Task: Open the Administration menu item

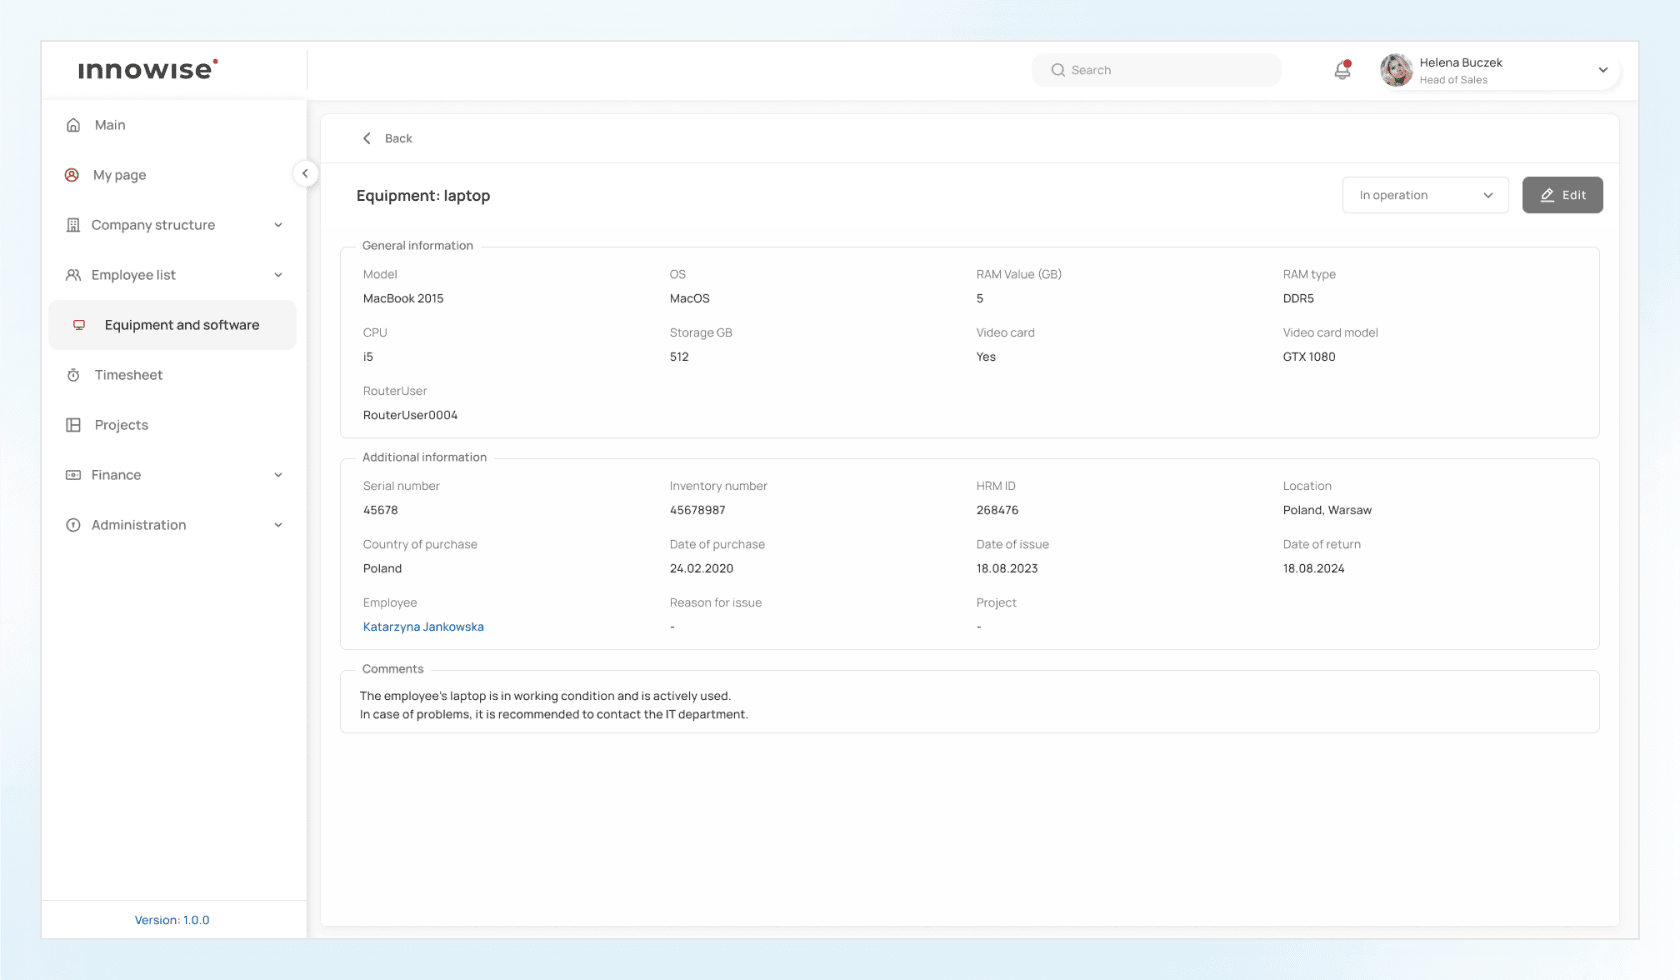Action: coord(139,525)
